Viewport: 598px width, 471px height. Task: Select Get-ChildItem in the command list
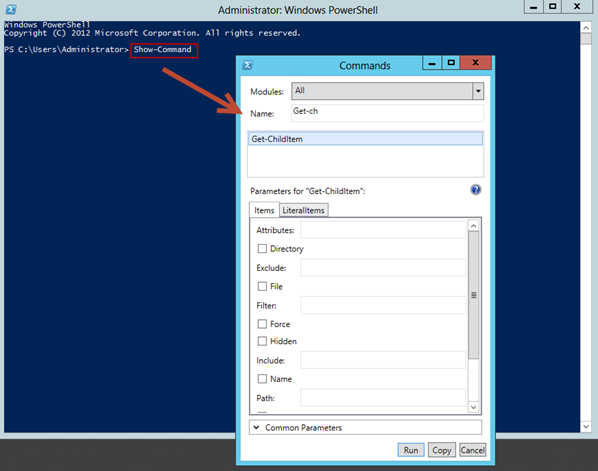(x=365, y=139)
